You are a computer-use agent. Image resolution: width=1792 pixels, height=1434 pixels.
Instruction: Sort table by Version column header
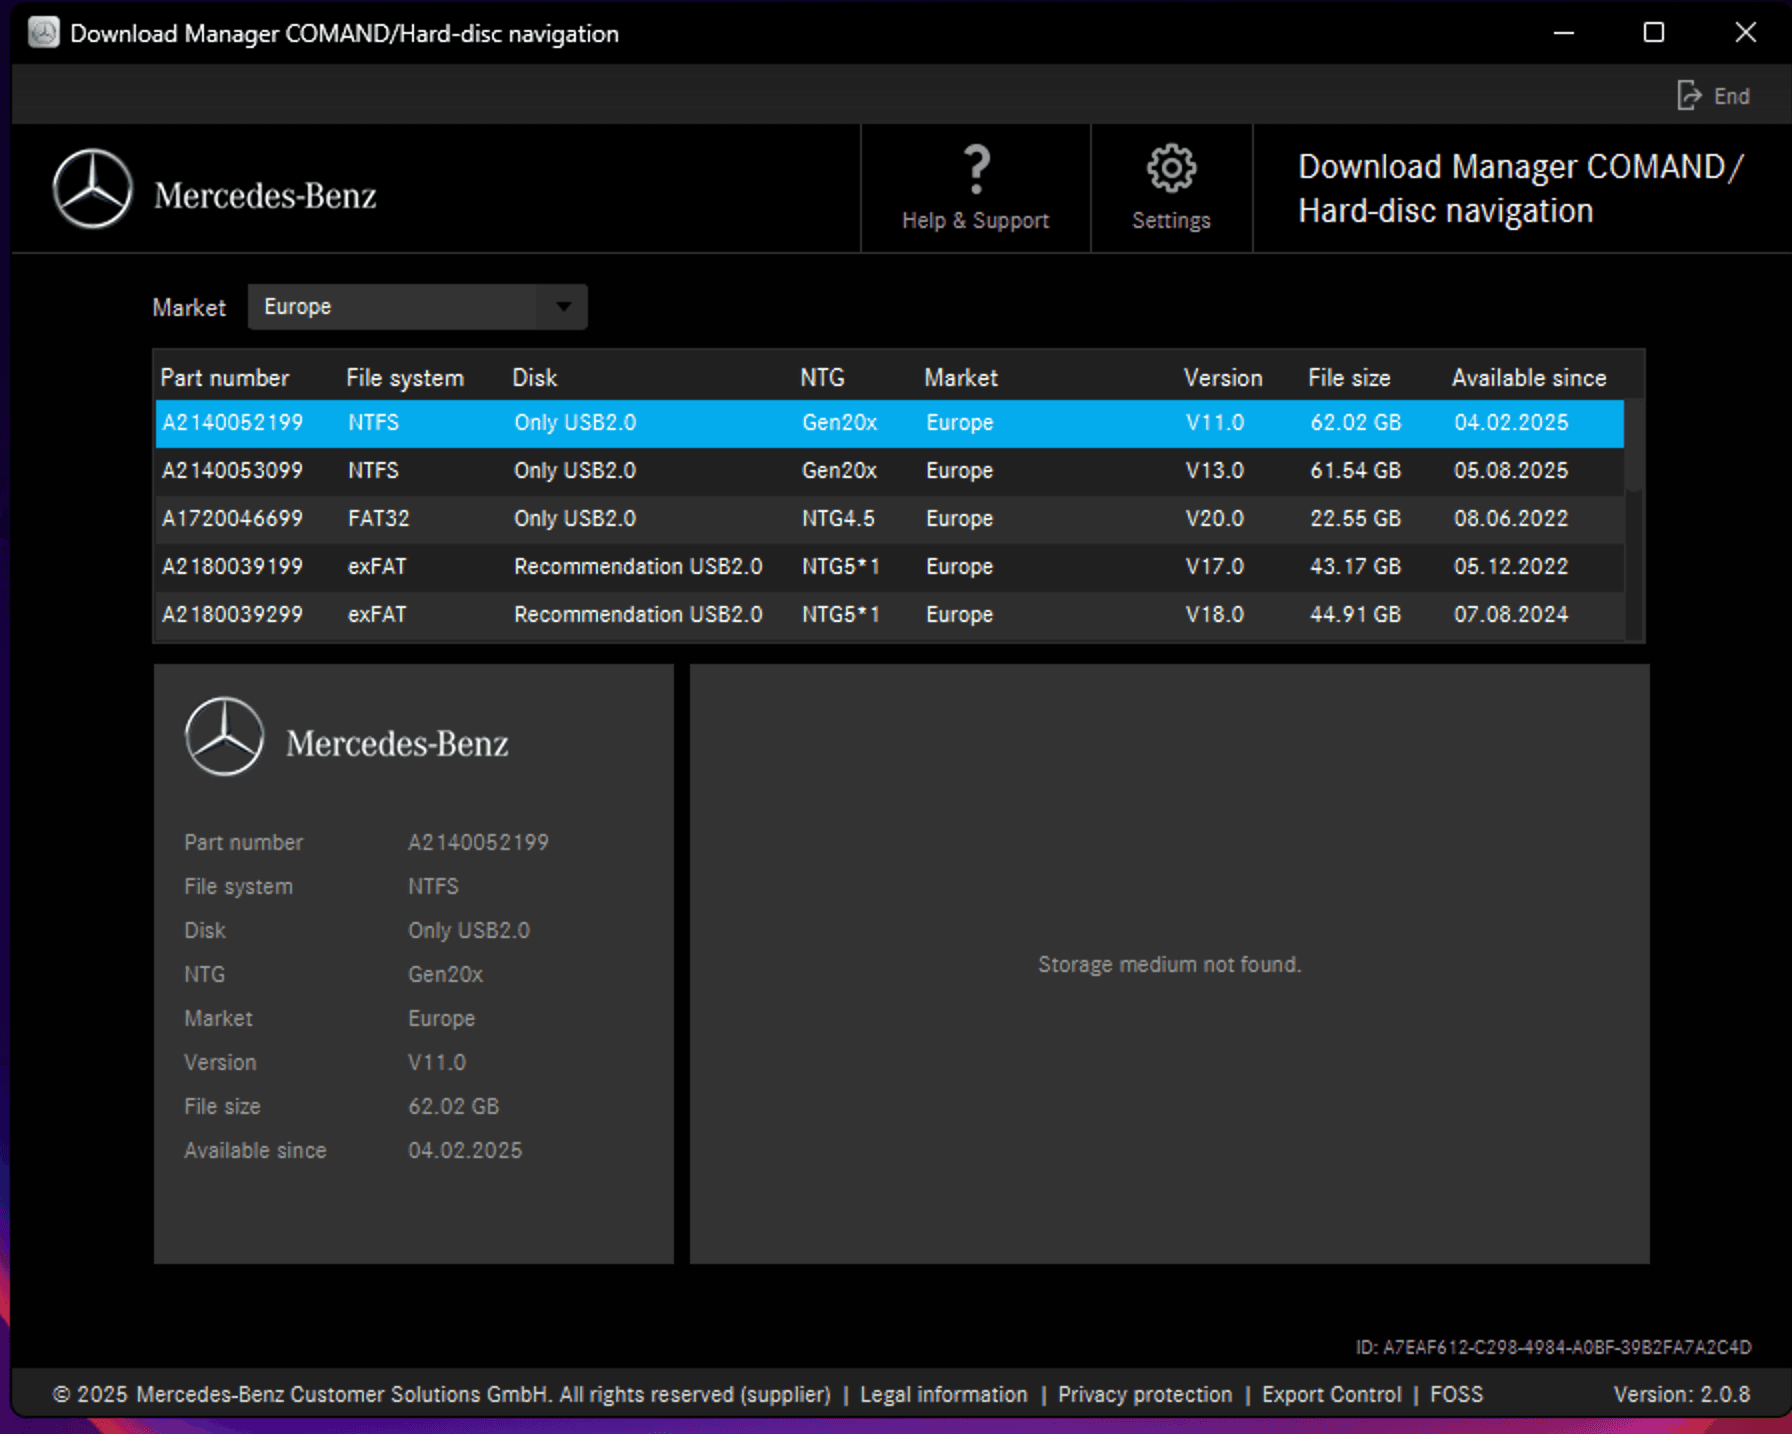1222,378
